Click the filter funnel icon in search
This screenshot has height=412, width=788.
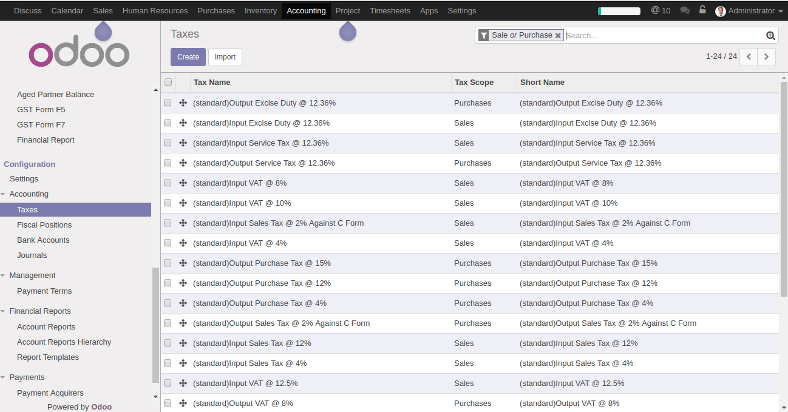(483, 35)
